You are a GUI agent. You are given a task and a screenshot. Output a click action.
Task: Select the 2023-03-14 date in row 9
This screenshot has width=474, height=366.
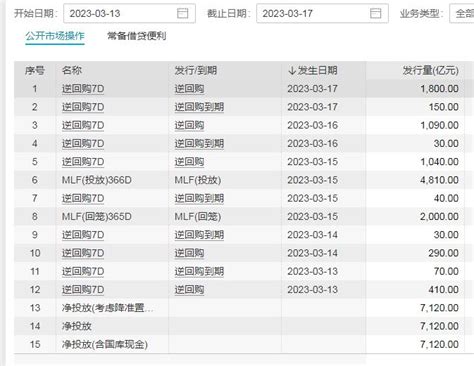313,235
